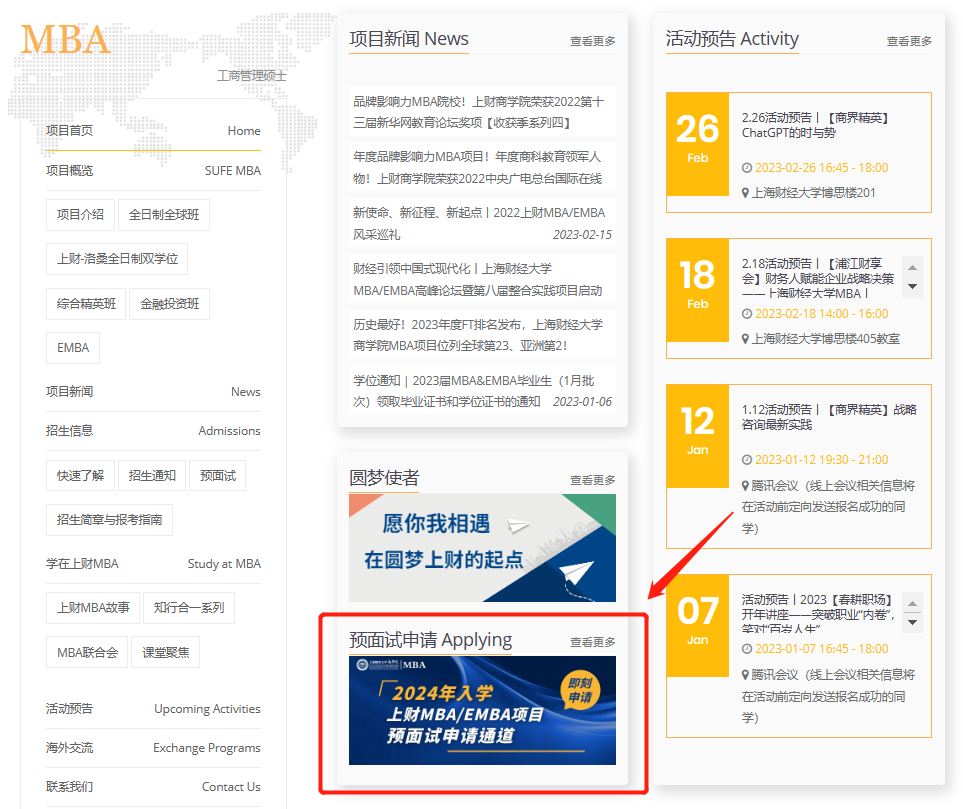Click the date 2023-01-06 in news list
The image size is (963, 809).
(582, 402)
